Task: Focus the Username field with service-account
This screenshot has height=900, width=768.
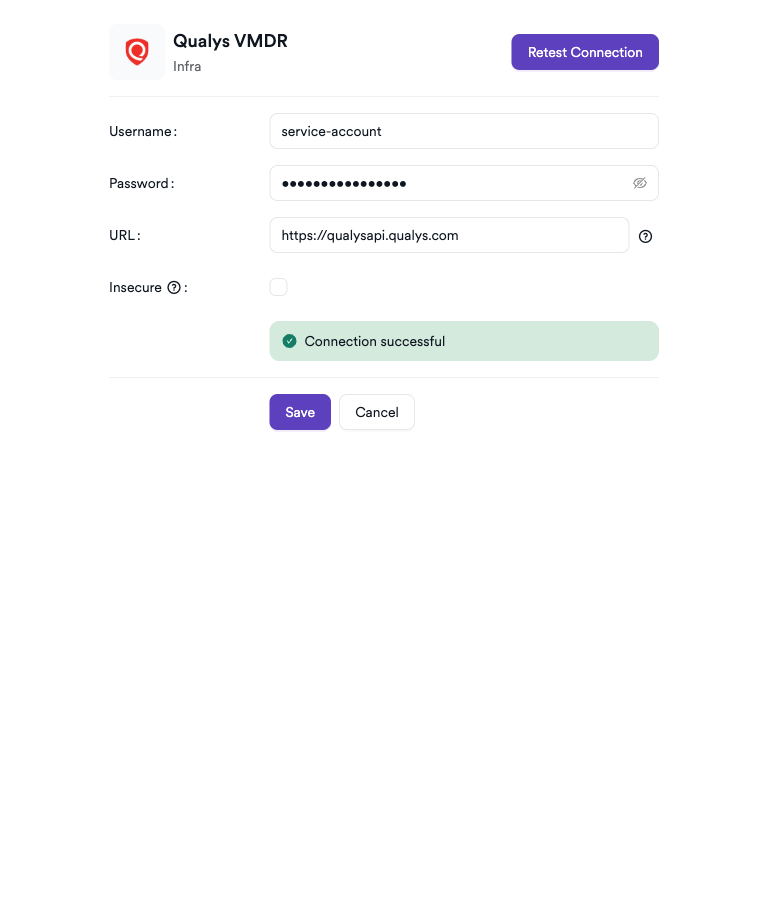Action: pyautogui.click(x=463, y=131)
